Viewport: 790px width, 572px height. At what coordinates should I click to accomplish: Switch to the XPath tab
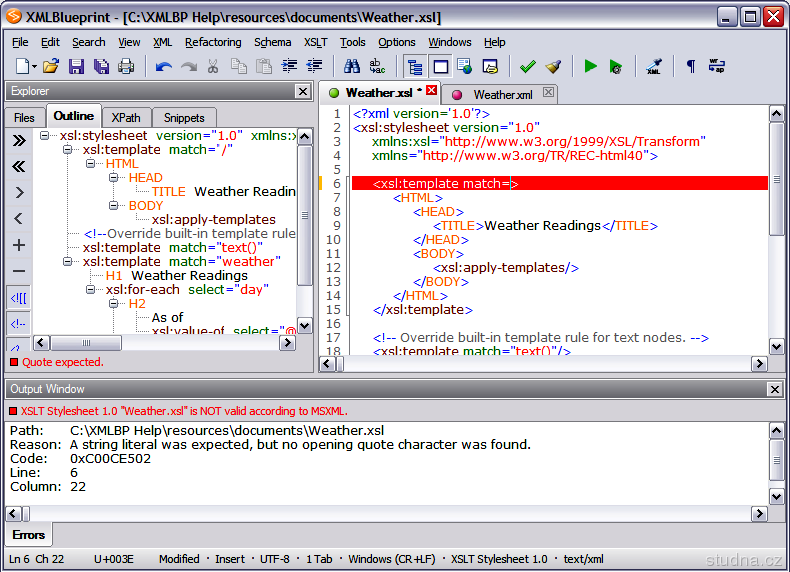click(x=126, y=117)
